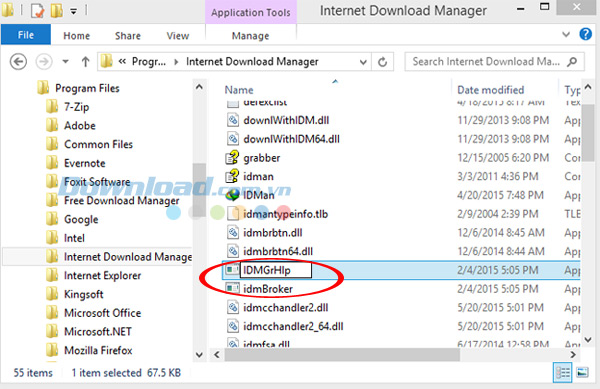
Task: Select the idmantypeinfo.tlb file icon
Action: (233, 213)
